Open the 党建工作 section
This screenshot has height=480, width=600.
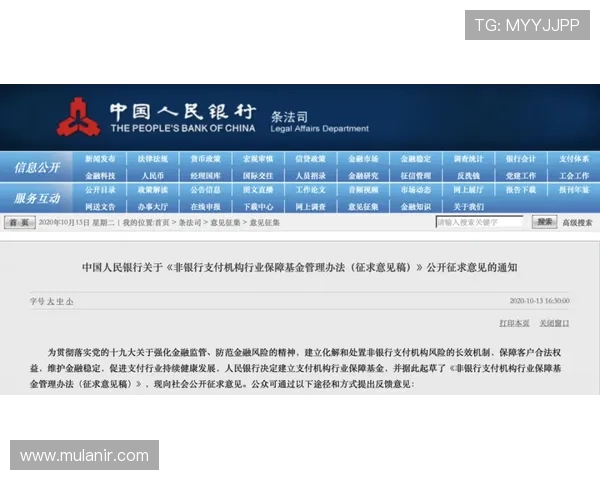[x=521, y=176]
